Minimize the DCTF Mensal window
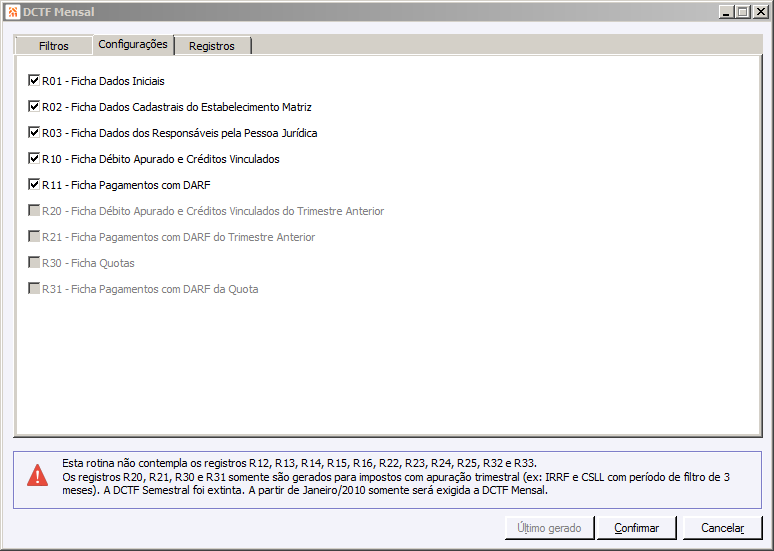Screen dimensions: 774x551 [726, 12]
